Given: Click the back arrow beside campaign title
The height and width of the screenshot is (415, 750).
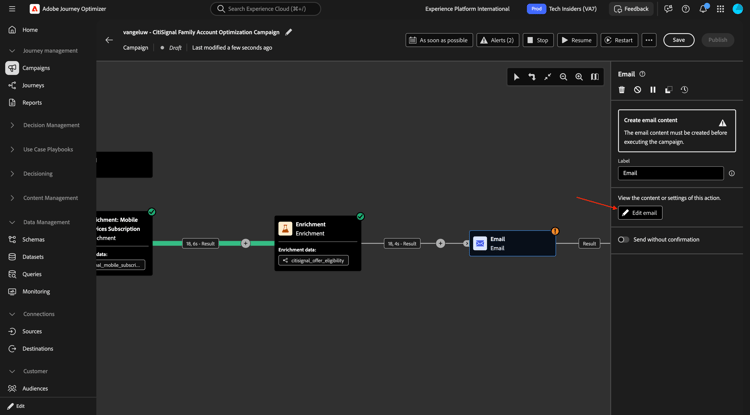Looking at the screenshot, I should [x=109, y=40].
